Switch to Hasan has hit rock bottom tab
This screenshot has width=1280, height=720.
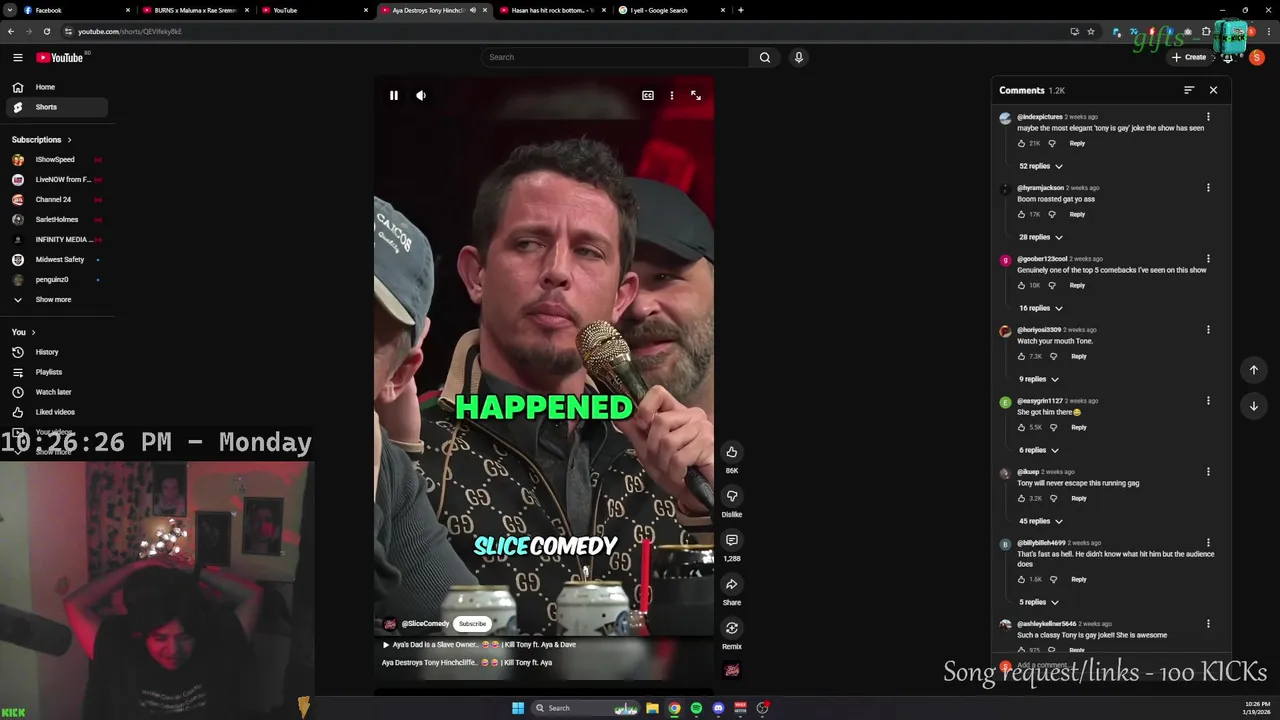click(x=553, y=10)
